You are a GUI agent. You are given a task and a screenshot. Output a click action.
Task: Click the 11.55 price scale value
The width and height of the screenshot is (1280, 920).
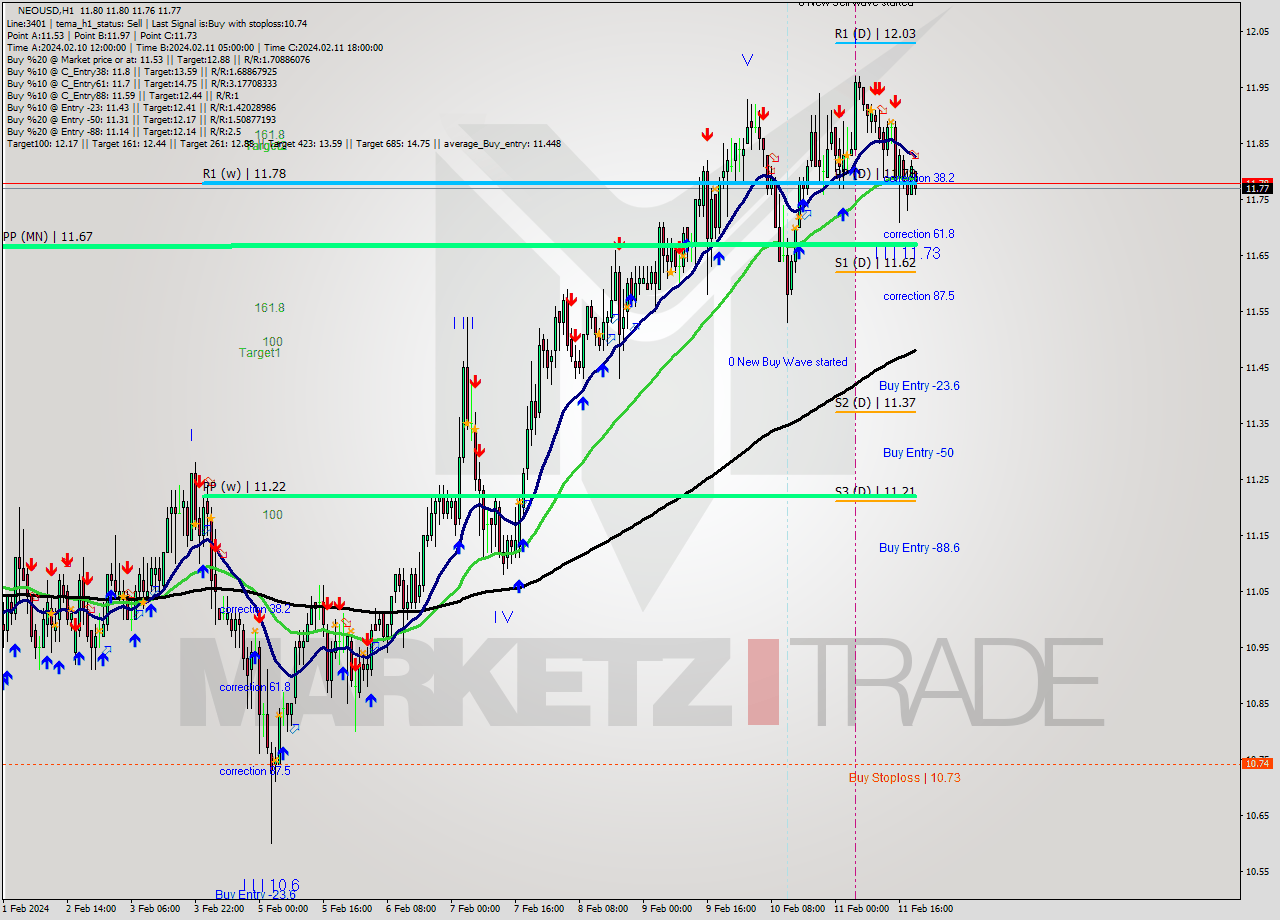1258,312
